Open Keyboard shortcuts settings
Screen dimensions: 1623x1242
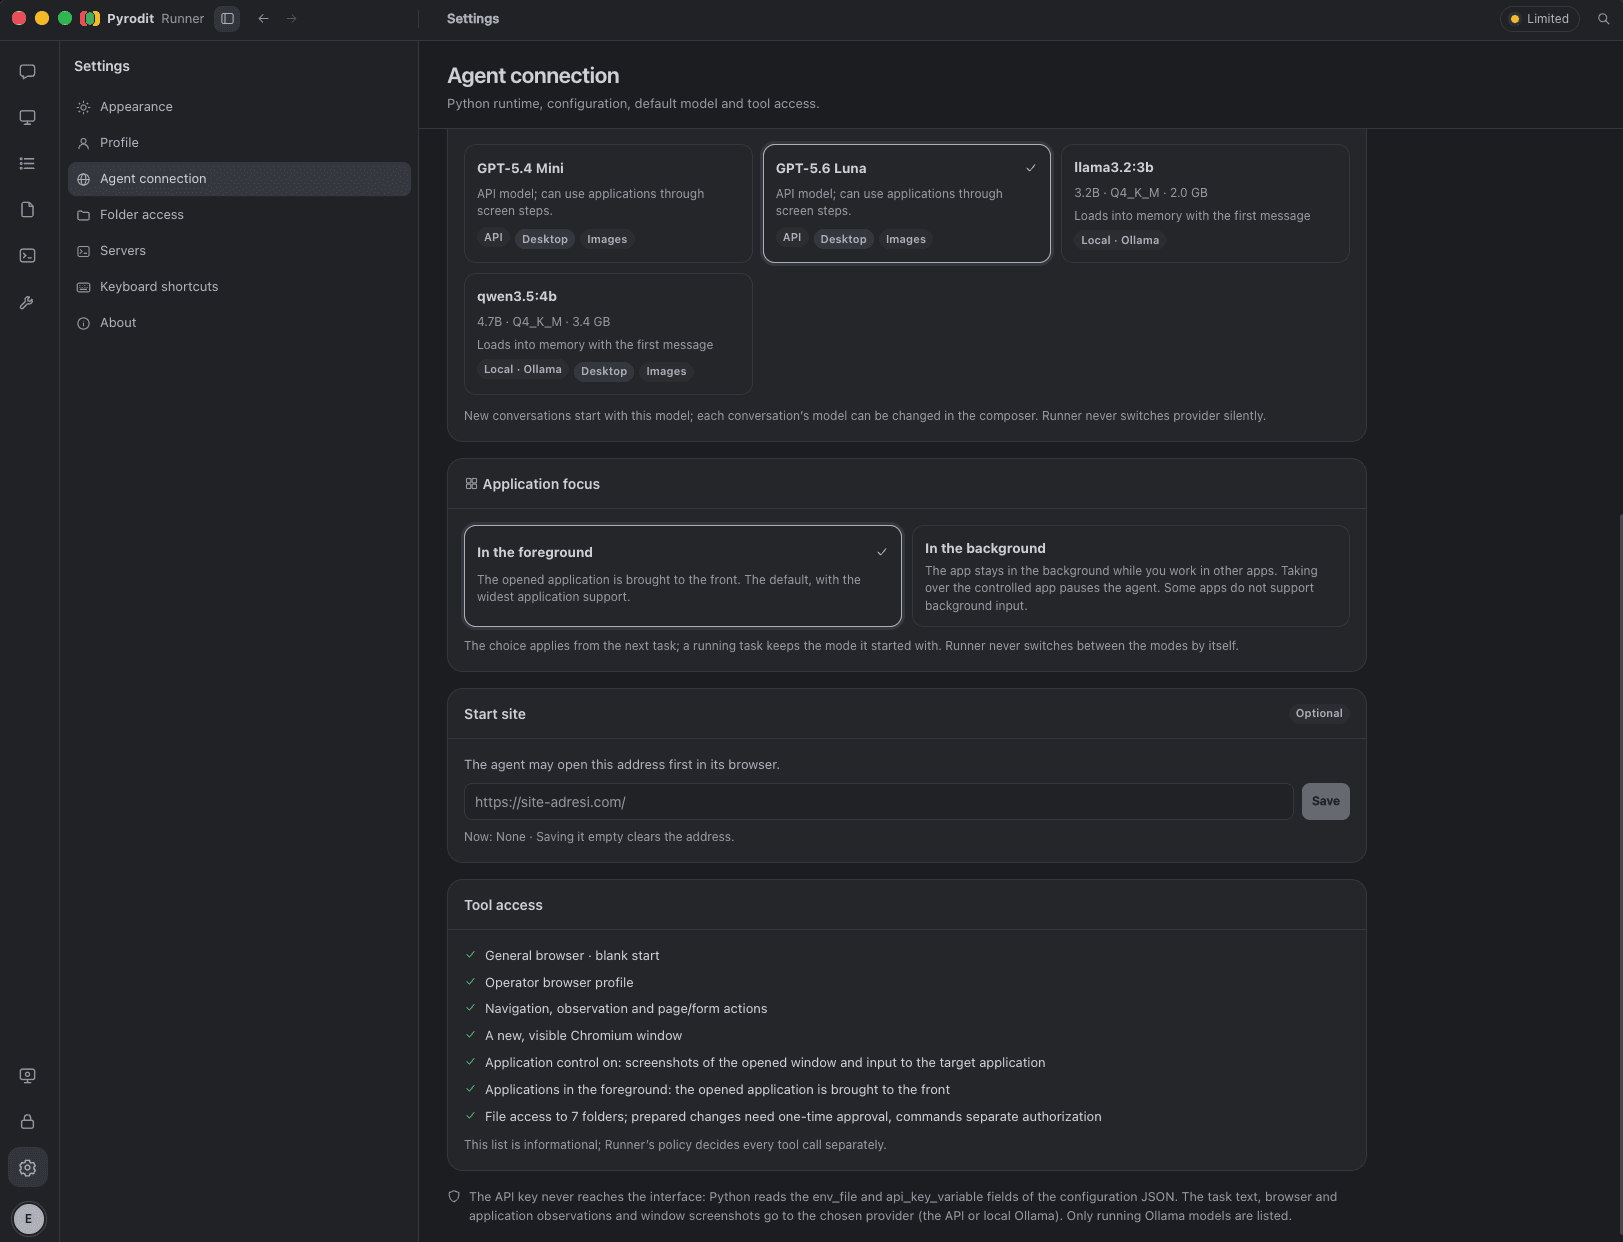pyautogui.click(x=239, y=287)
